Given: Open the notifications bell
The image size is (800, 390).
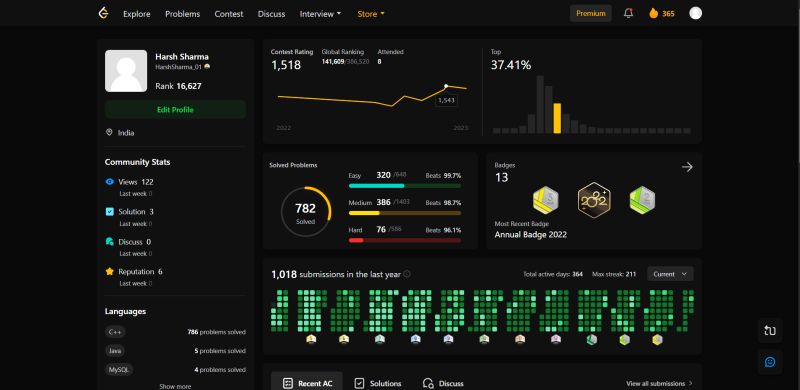Looking at the screenshot, I should tap(629, 13).
